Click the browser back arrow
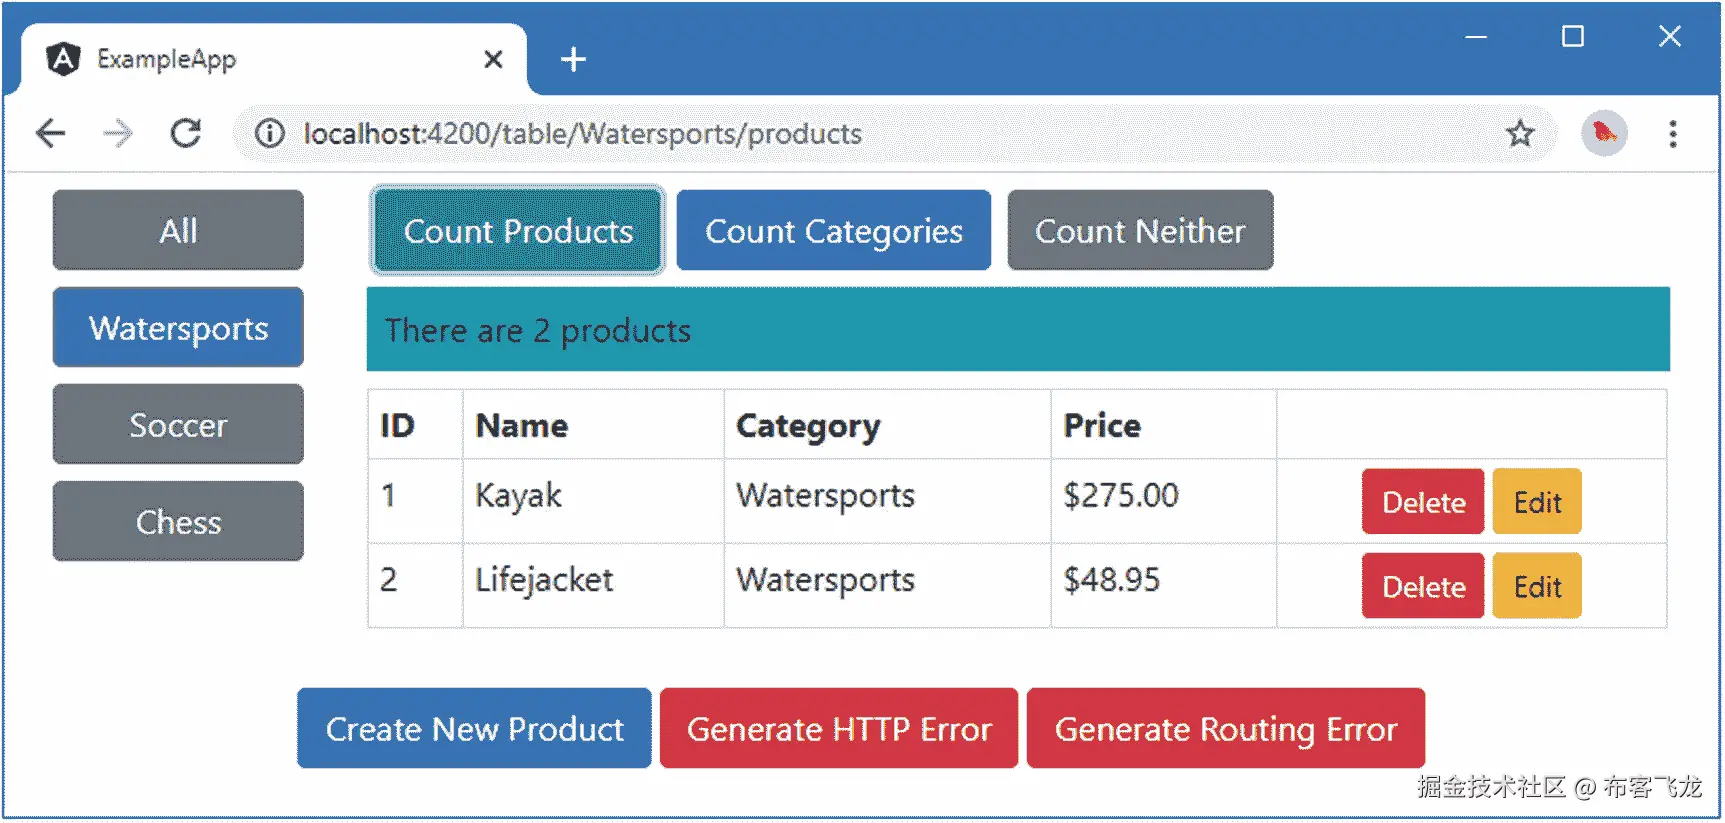This screenshot has height=823, width=1725. (50, 133)
